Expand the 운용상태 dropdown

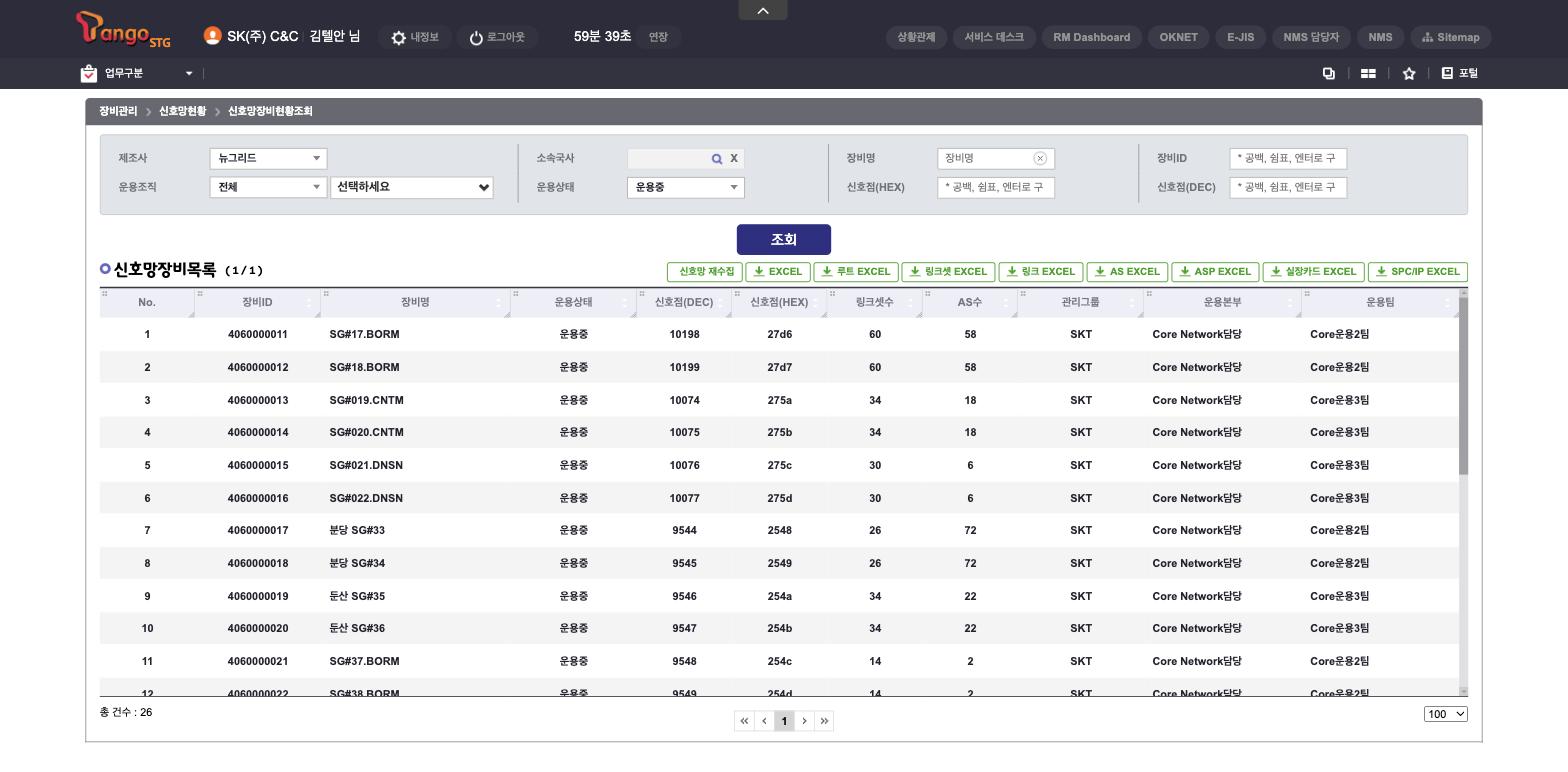(686, 187)
